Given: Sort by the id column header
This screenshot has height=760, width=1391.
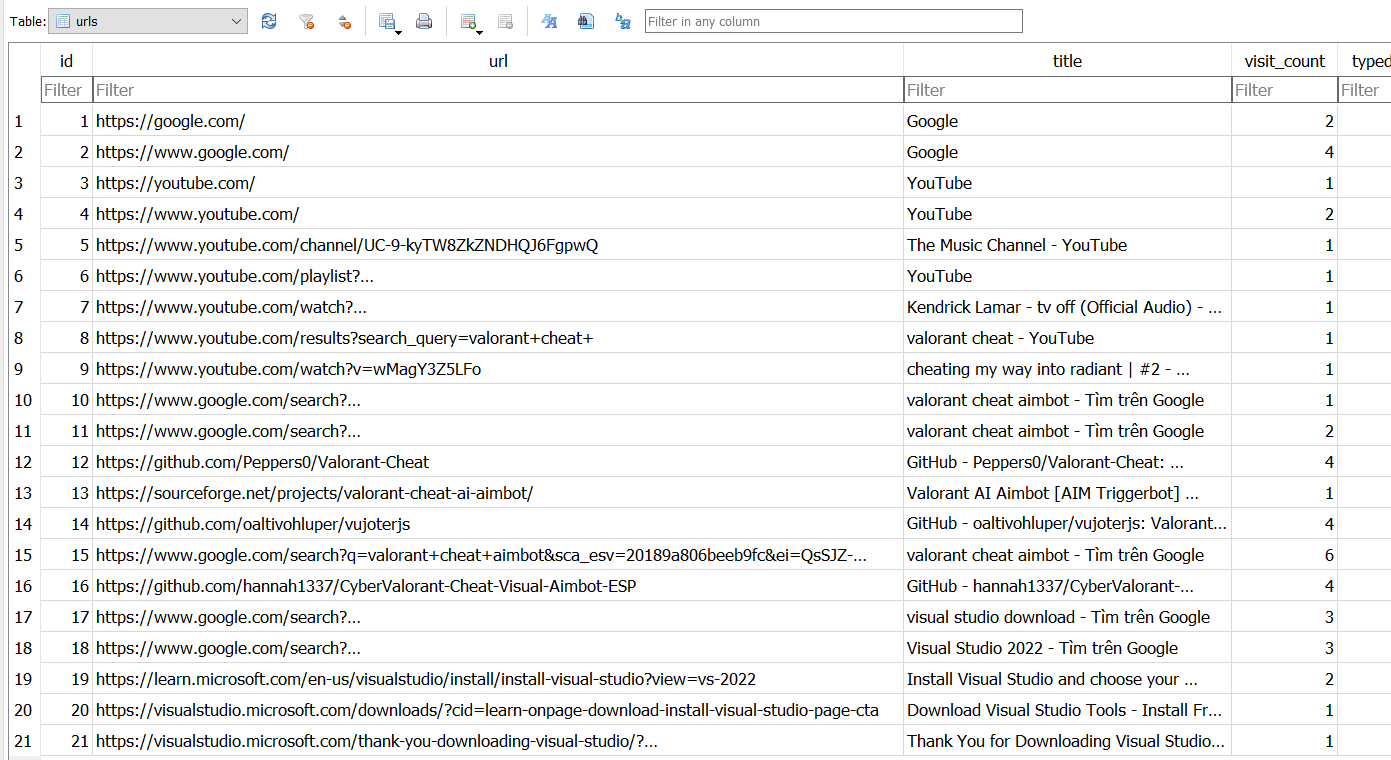Looking at the screenshot, I should click(66, 61).
